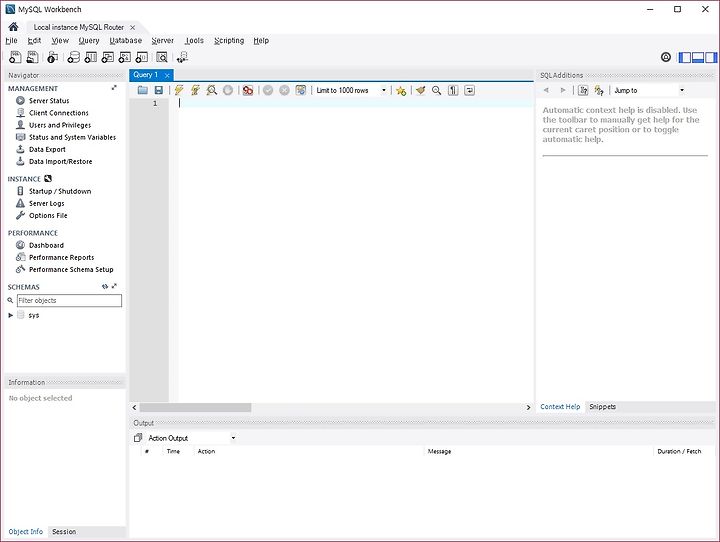Open the Query menu
This screenshot has width=720, height=542.
point(89,40)
